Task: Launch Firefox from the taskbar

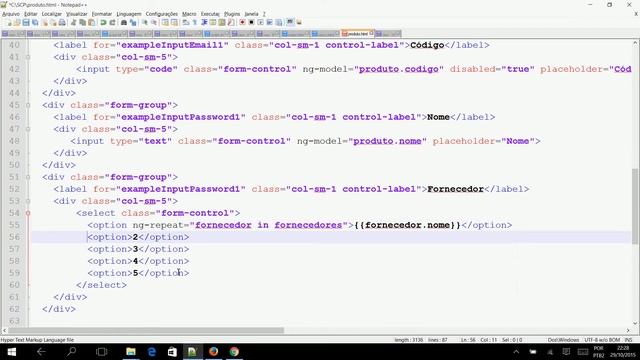Action: click(213, 352)
